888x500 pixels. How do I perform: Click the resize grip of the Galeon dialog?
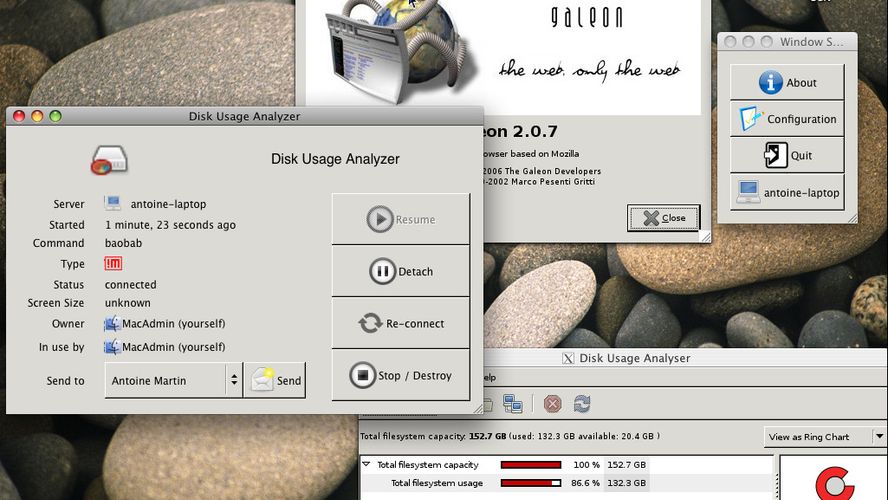coord(705,237)
